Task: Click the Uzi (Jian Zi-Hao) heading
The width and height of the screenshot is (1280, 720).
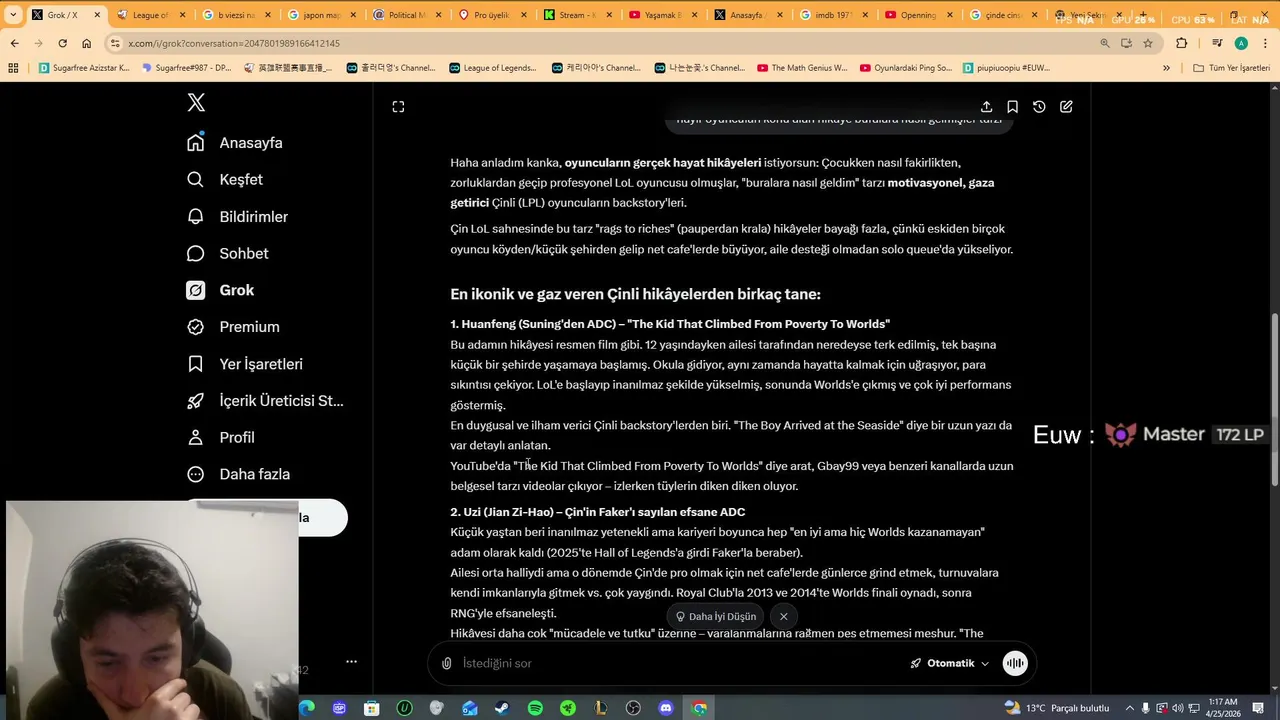Action: (597, 512)
